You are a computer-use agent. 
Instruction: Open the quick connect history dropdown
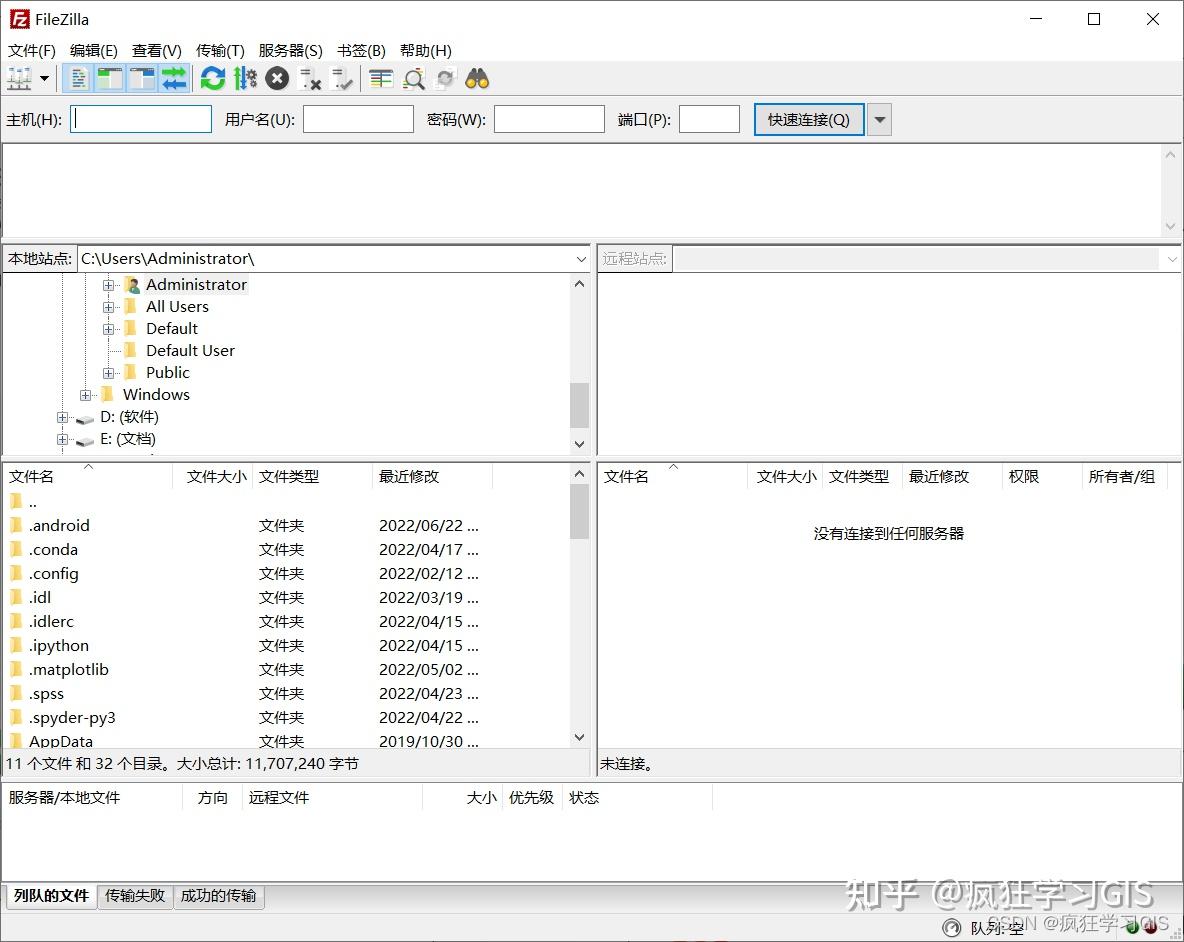(x=878, y=118)
